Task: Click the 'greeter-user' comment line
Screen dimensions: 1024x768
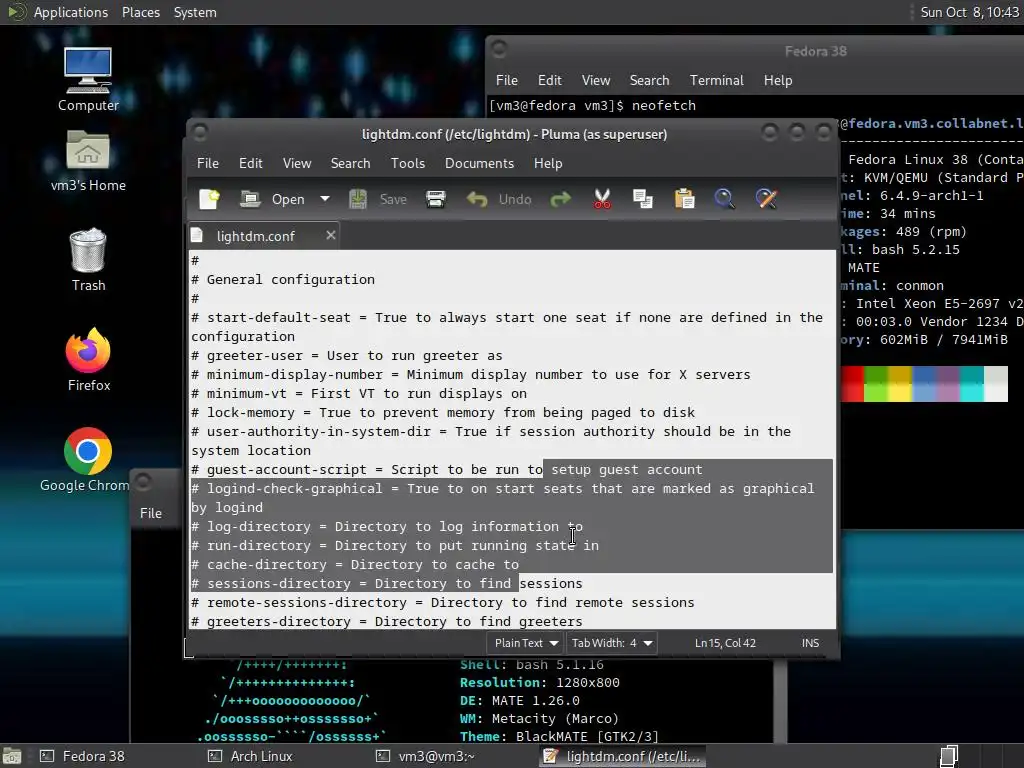Action: point(347,356)
